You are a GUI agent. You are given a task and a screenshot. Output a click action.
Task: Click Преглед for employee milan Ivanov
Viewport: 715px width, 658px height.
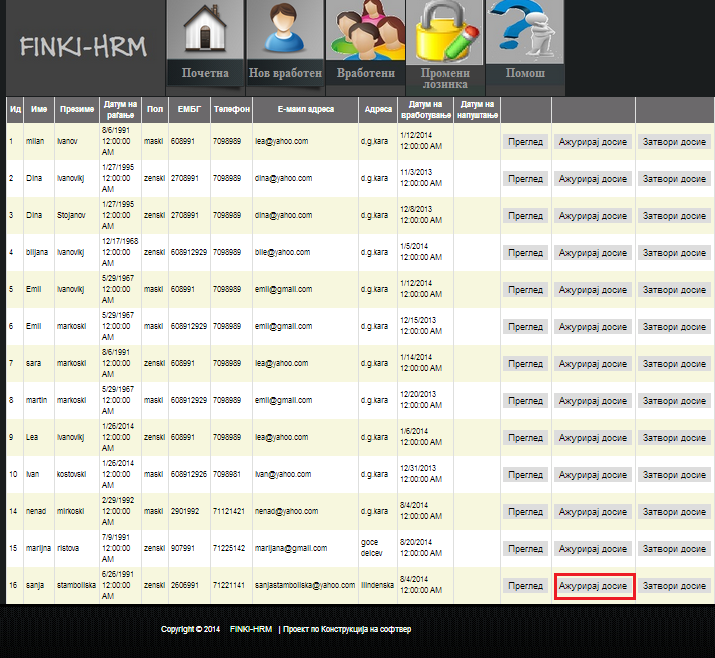tap(525, 142)
